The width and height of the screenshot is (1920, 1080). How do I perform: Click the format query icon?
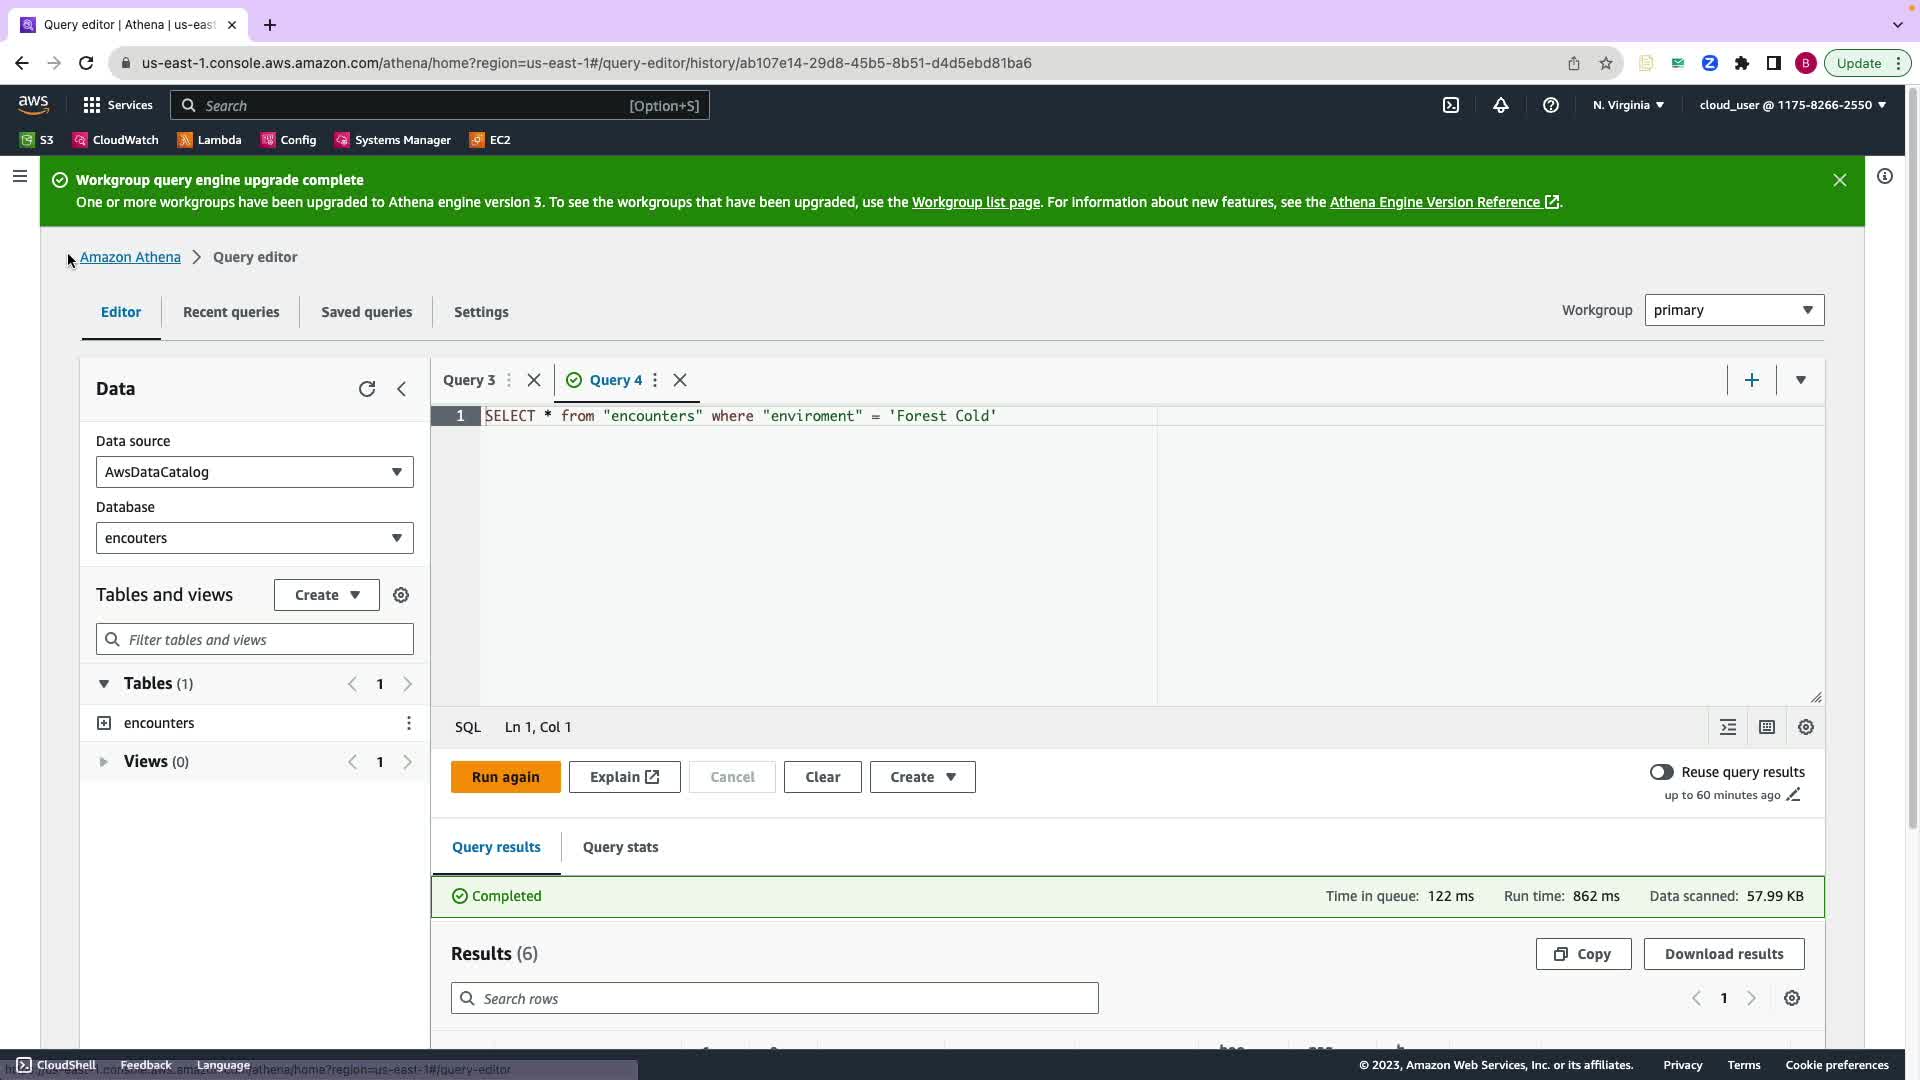pyautogui.click(x=1728, y=727)
